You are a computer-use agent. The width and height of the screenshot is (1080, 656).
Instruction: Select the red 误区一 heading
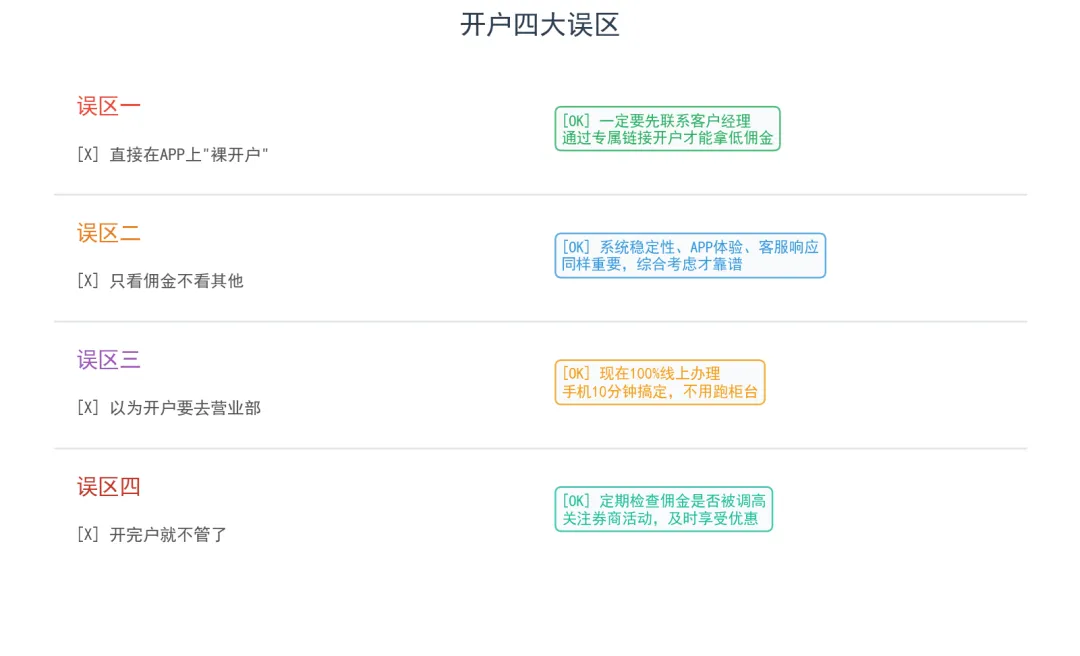pos(109,107)
